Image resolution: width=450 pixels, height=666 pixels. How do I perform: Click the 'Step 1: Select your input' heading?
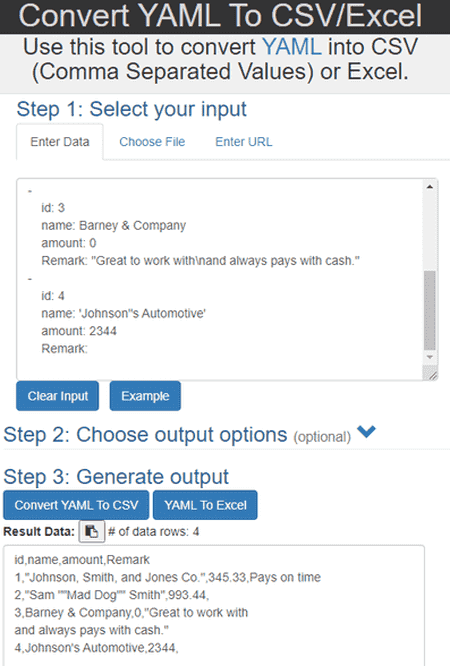[131, 110]
